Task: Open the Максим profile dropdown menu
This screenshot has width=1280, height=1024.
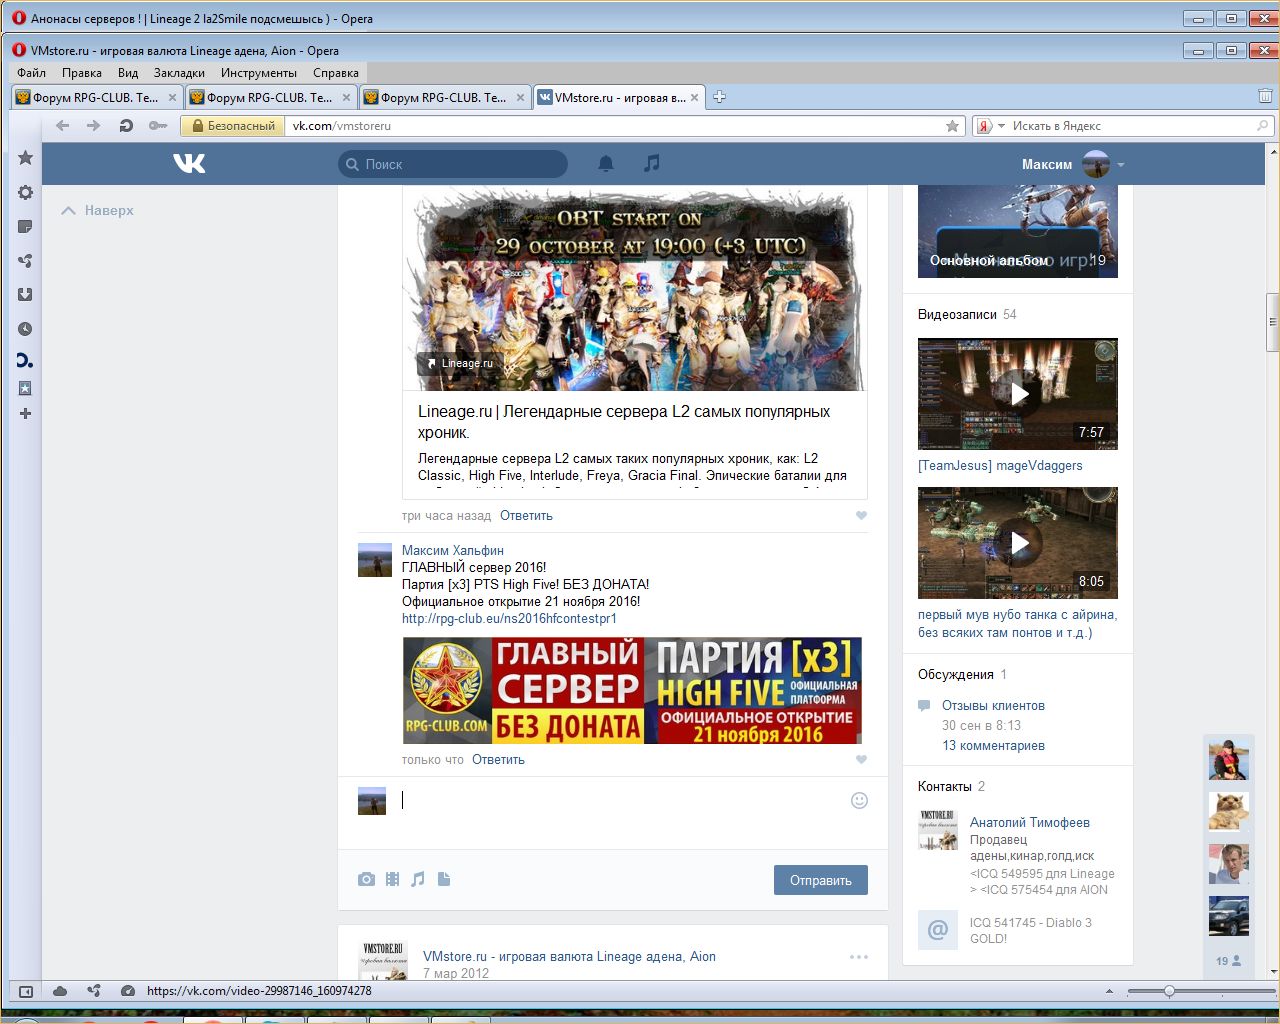Action: pos(1121,164)
